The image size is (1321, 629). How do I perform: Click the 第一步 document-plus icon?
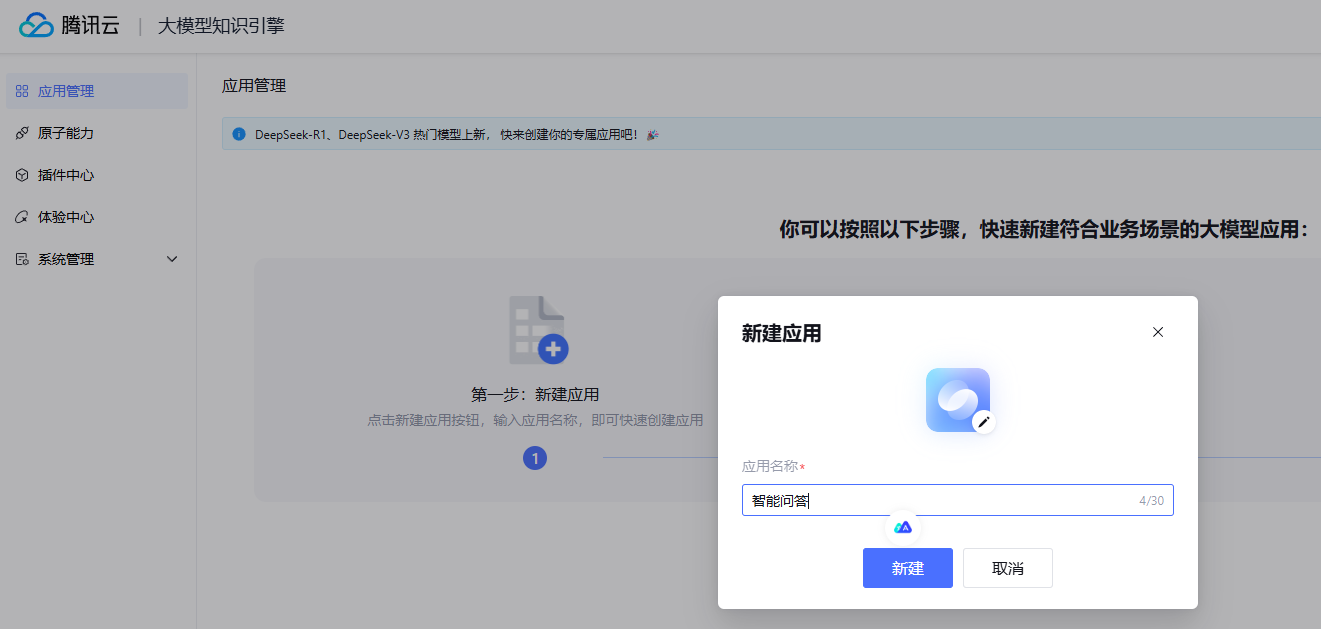(538, 330)
